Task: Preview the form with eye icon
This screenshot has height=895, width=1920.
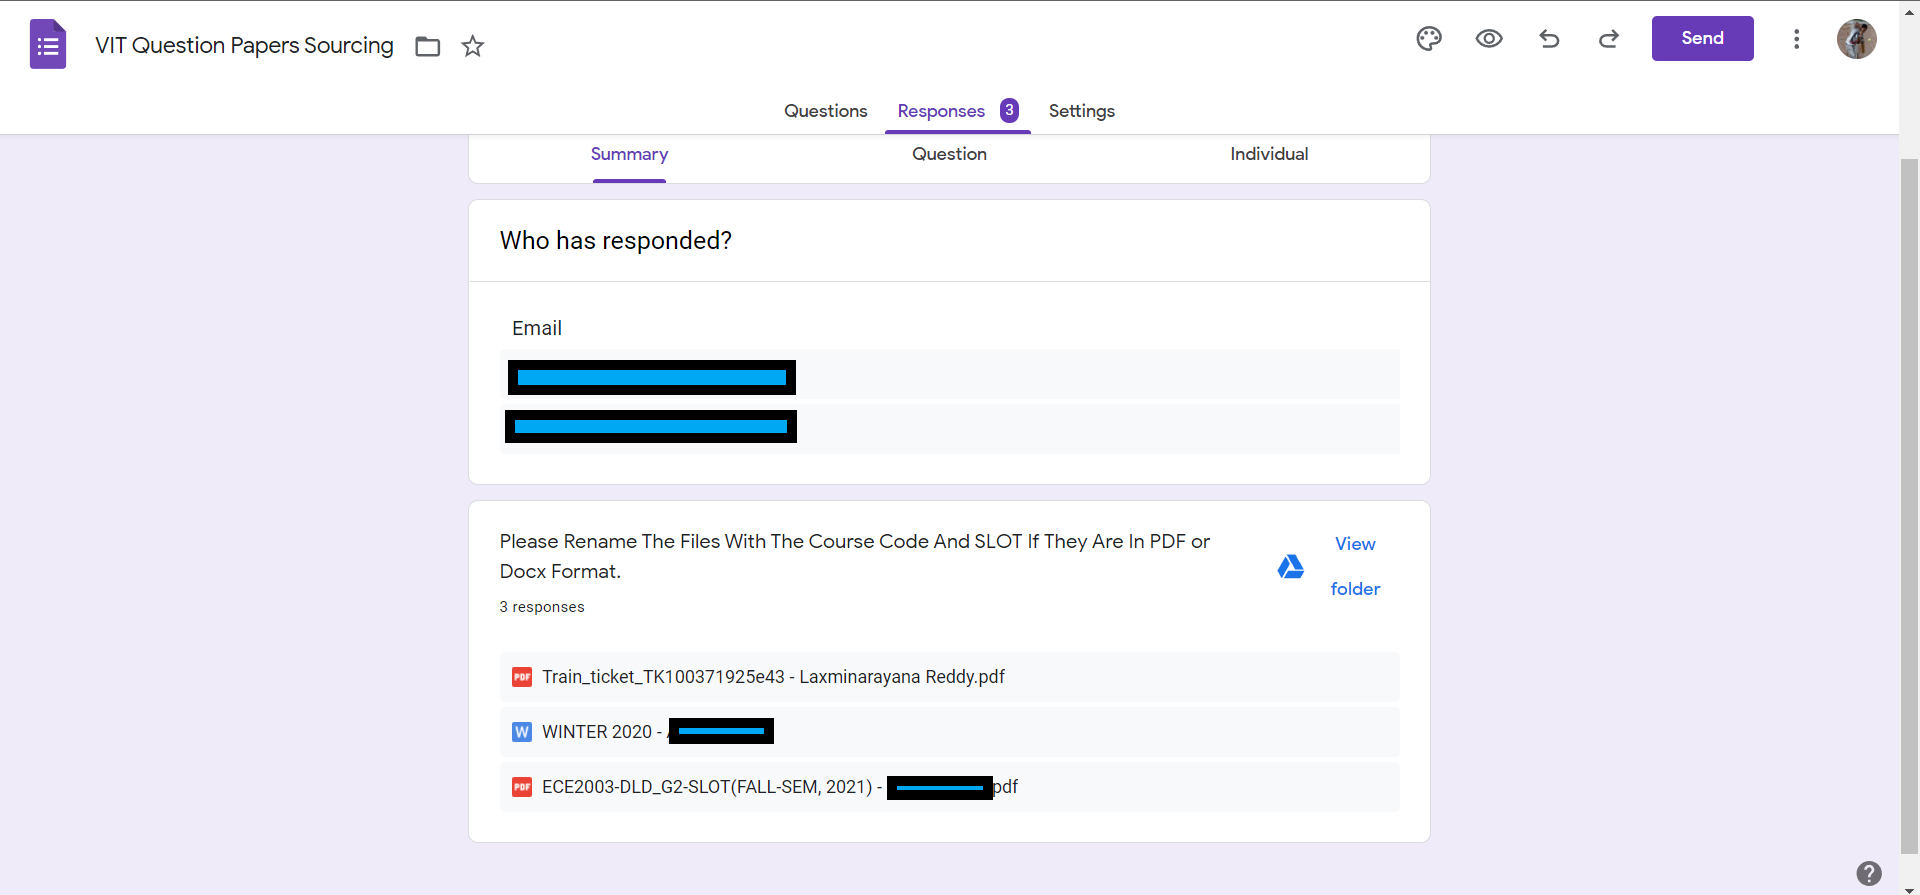Action: click(x=1489, y=39)
